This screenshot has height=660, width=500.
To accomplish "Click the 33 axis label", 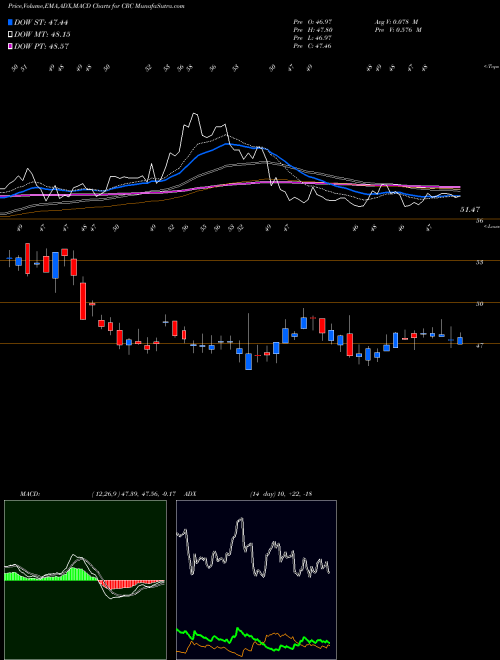I will click(x=479, y=262).
